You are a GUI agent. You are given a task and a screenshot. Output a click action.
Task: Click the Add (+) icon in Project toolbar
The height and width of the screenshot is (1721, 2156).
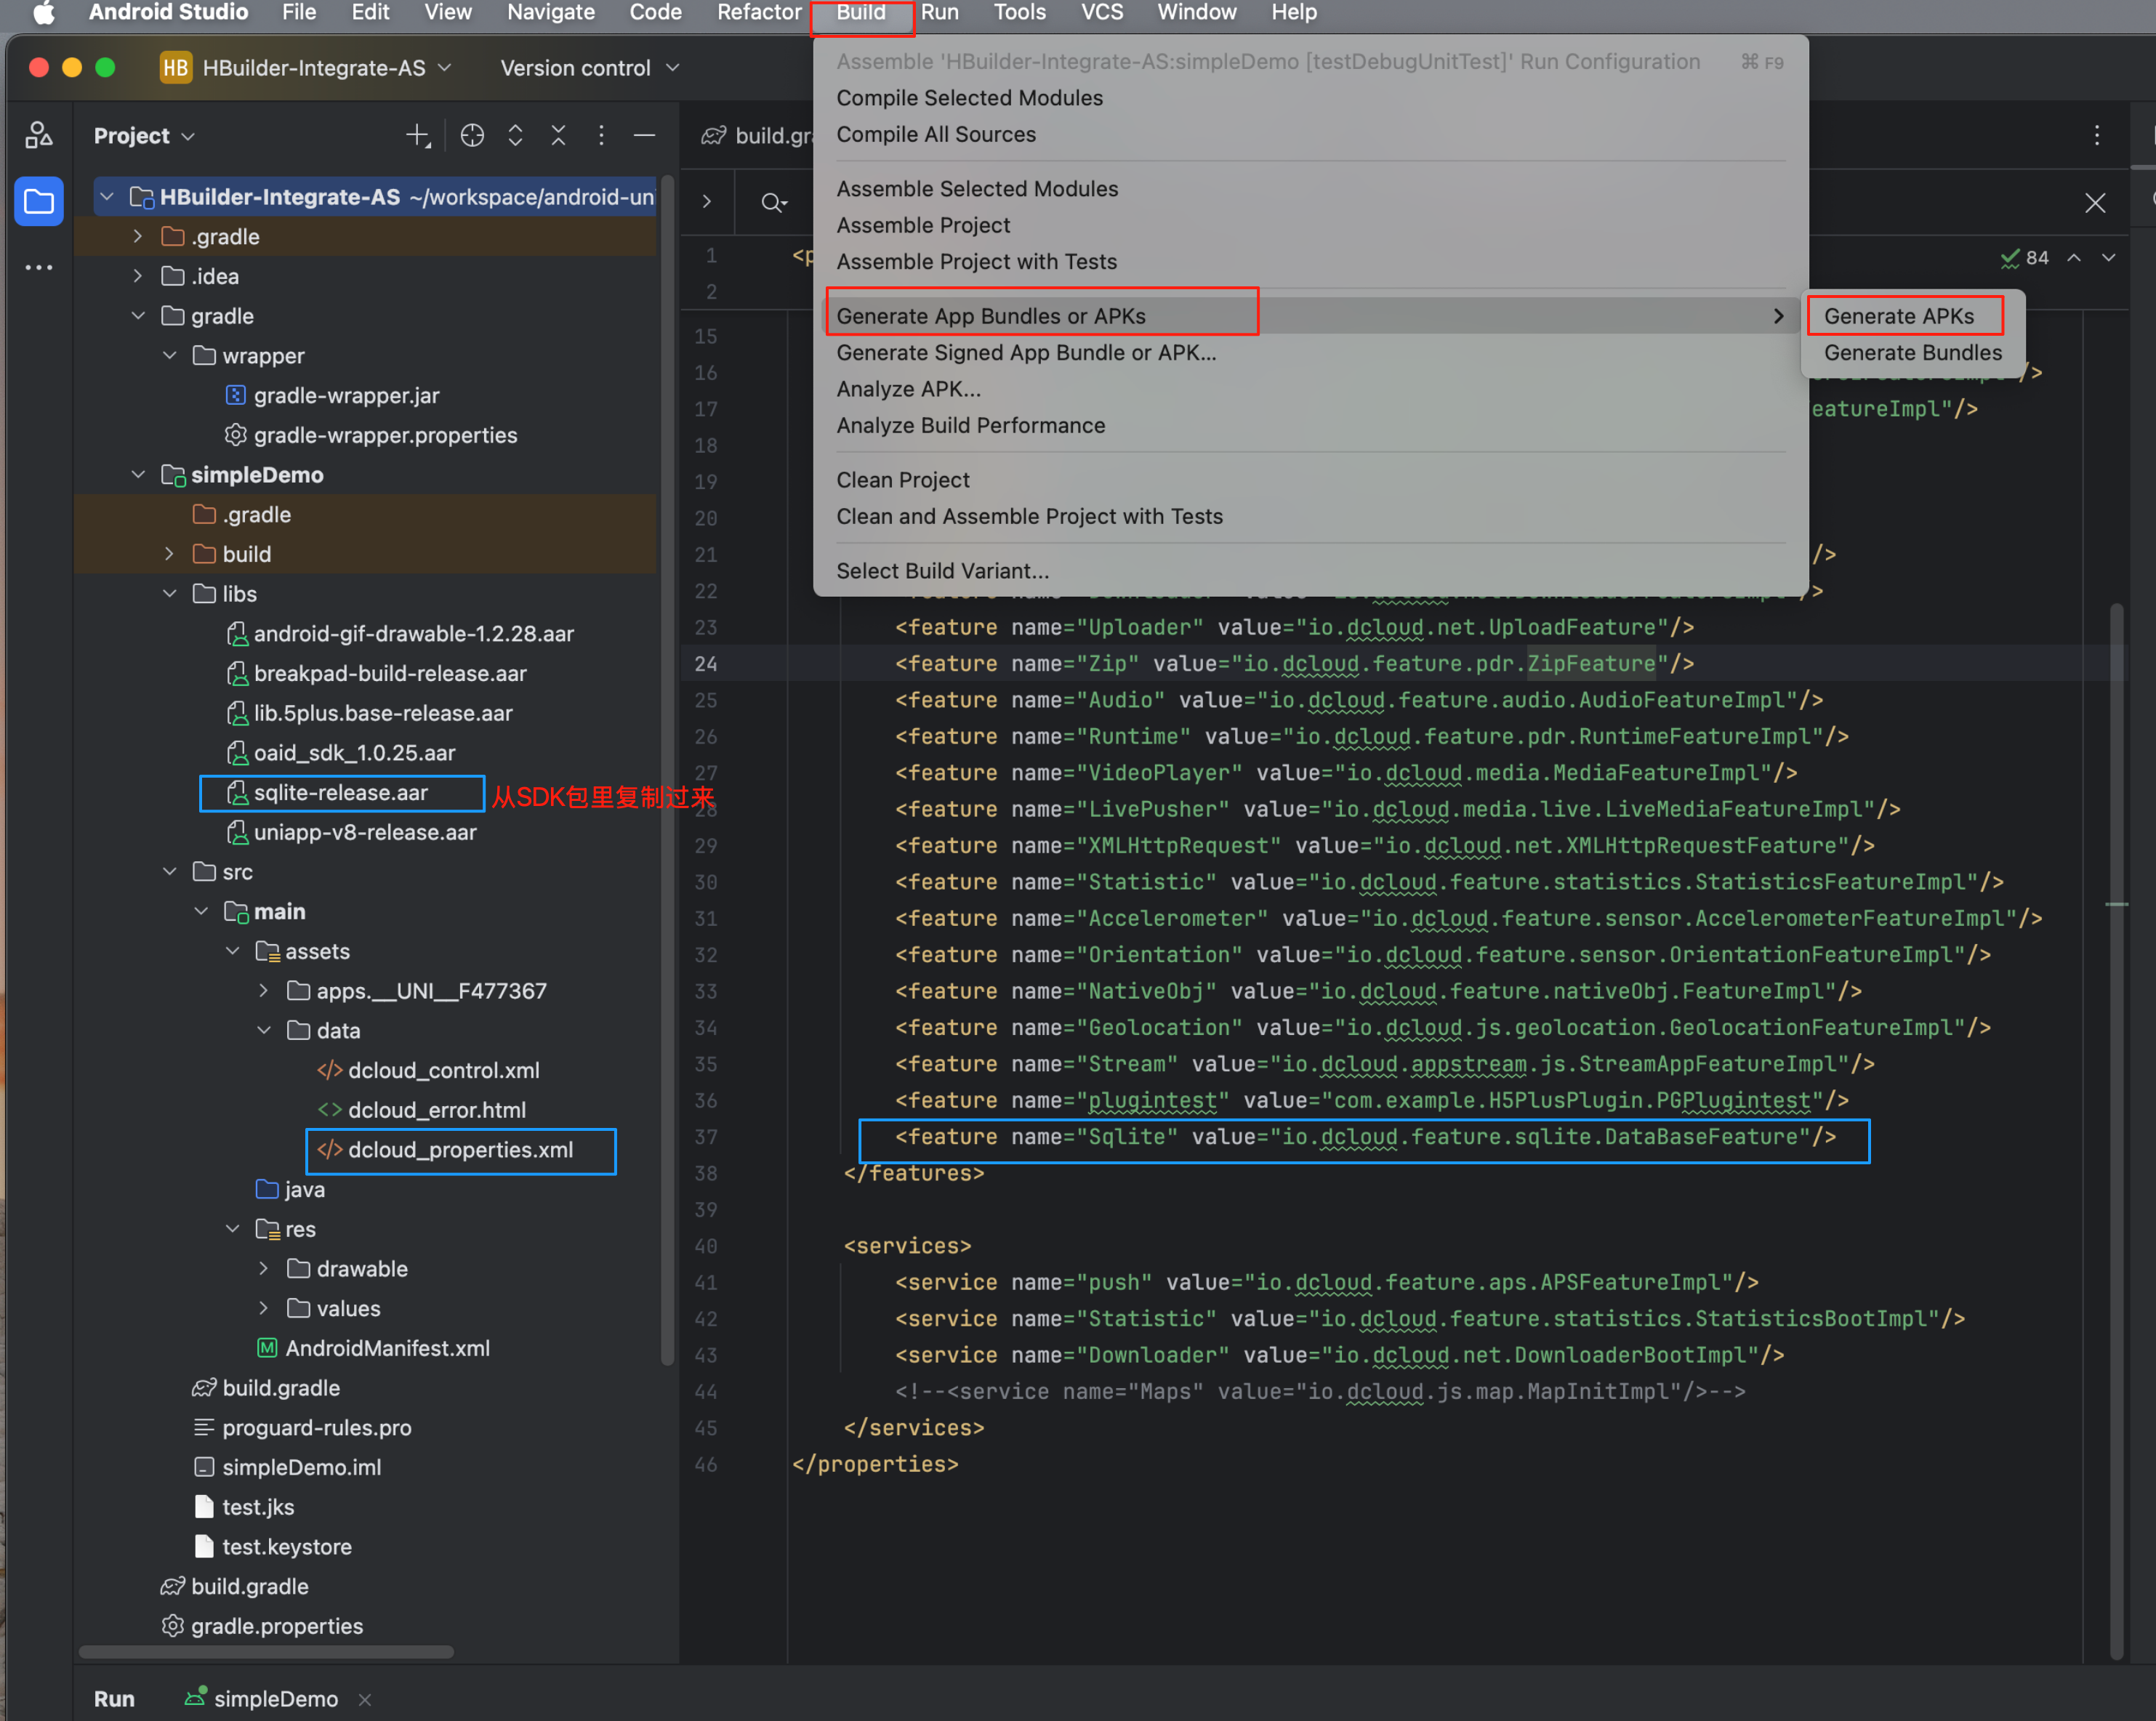pos(416,135)
